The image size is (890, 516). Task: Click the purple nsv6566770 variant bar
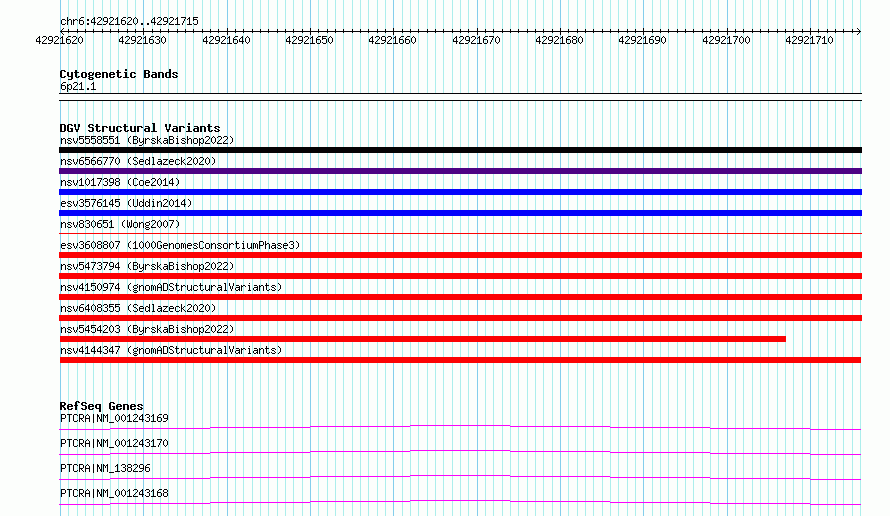click(460, 171)
